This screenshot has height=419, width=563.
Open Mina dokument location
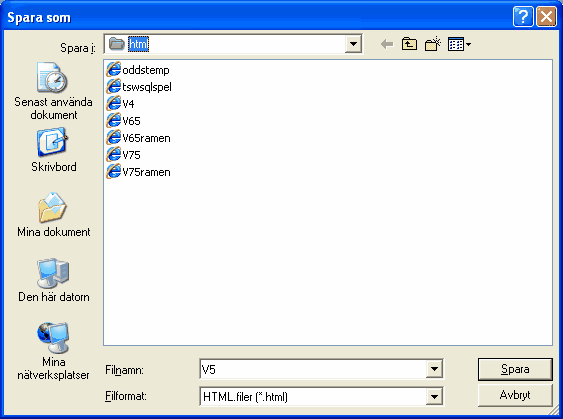click(x=53, y=215)
